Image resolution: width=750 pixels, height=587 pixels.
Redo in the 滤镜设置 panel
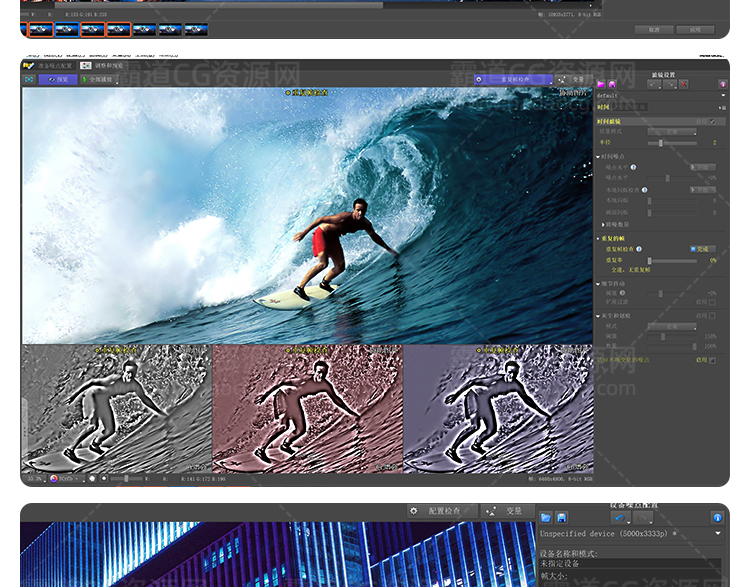click(670, 85)
